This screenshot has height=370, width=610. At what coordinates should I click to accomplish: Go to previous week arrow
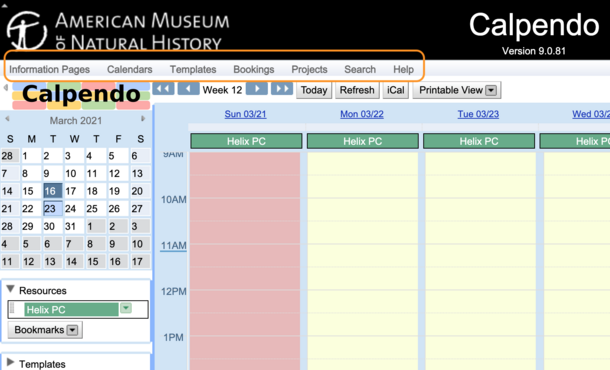[188, 89]
